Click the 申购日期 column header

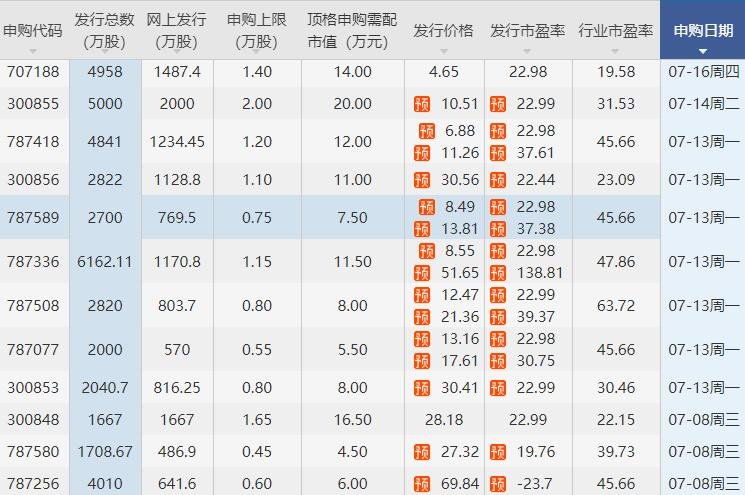(x=703, y=30)
